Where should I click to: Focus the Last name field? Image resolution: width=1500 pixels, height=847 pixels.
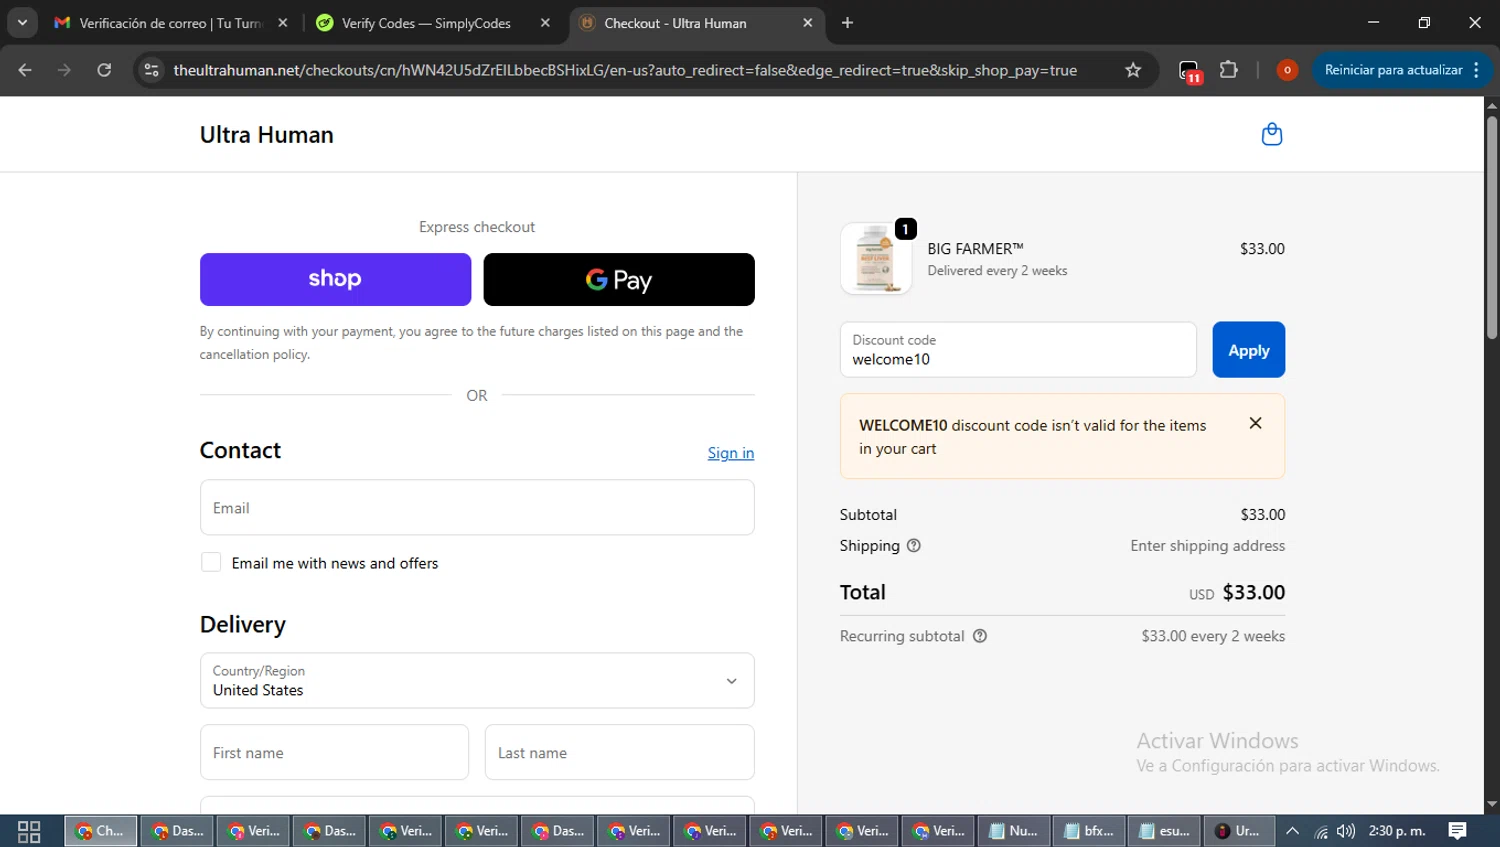pyautogui.click(x=620, y=753)
